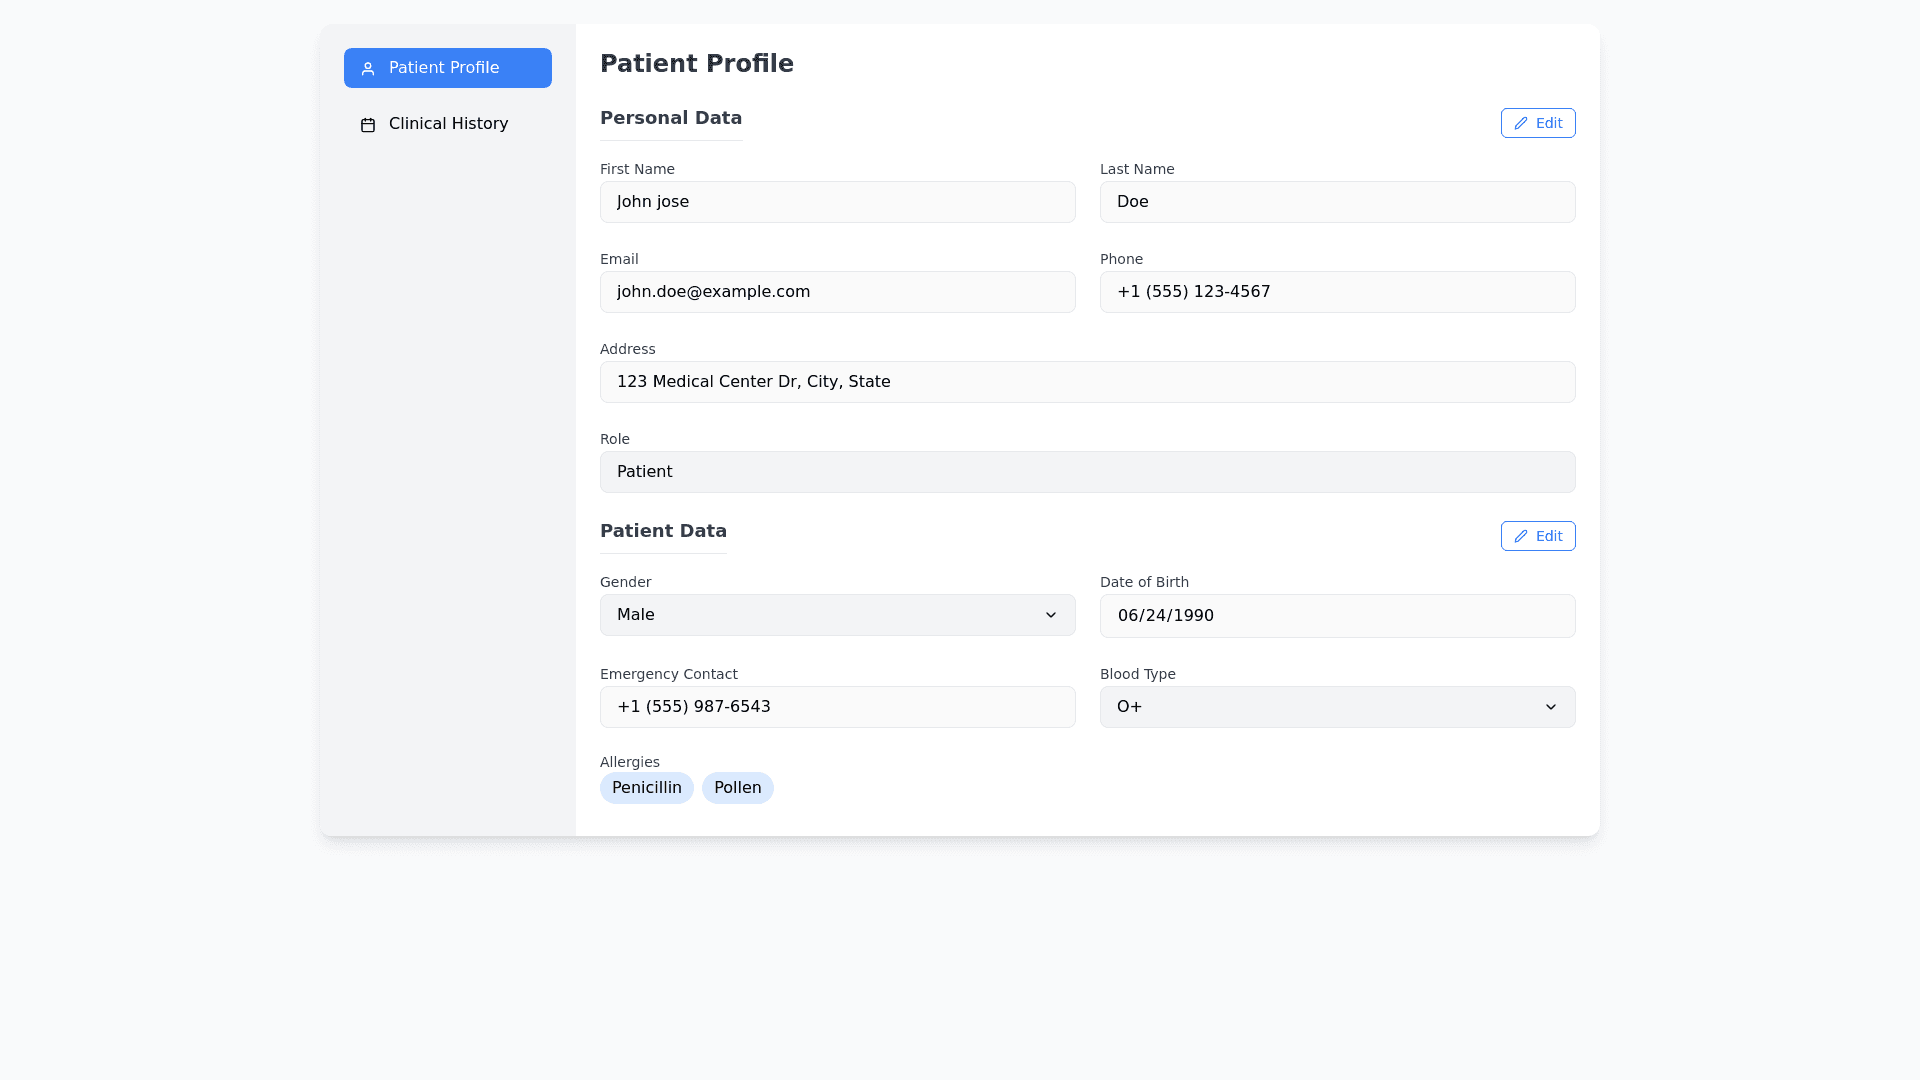Edit the Patient Data section
This screenshot has height=1080, width=1920.
click(x=1538, y=536)
